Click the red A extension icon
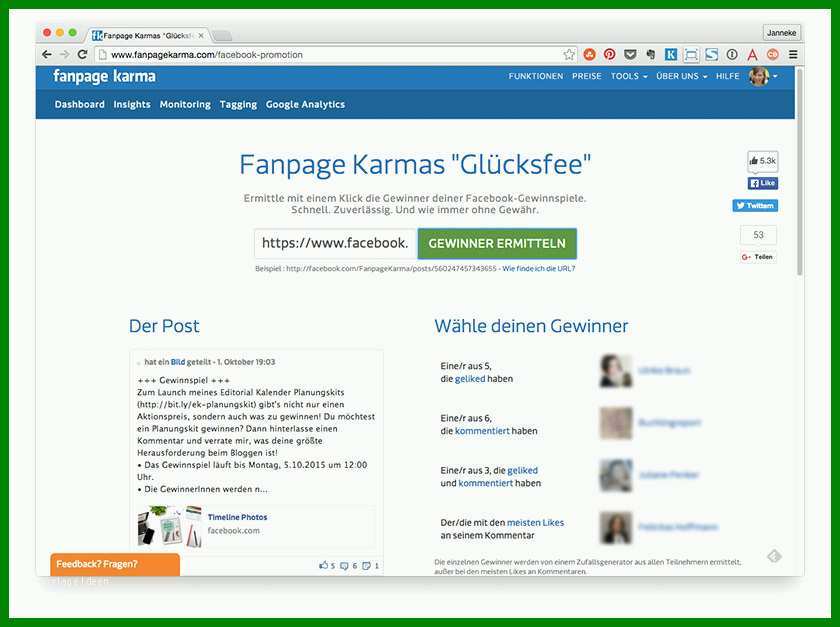The image size is (840, 627). [752, 54]
